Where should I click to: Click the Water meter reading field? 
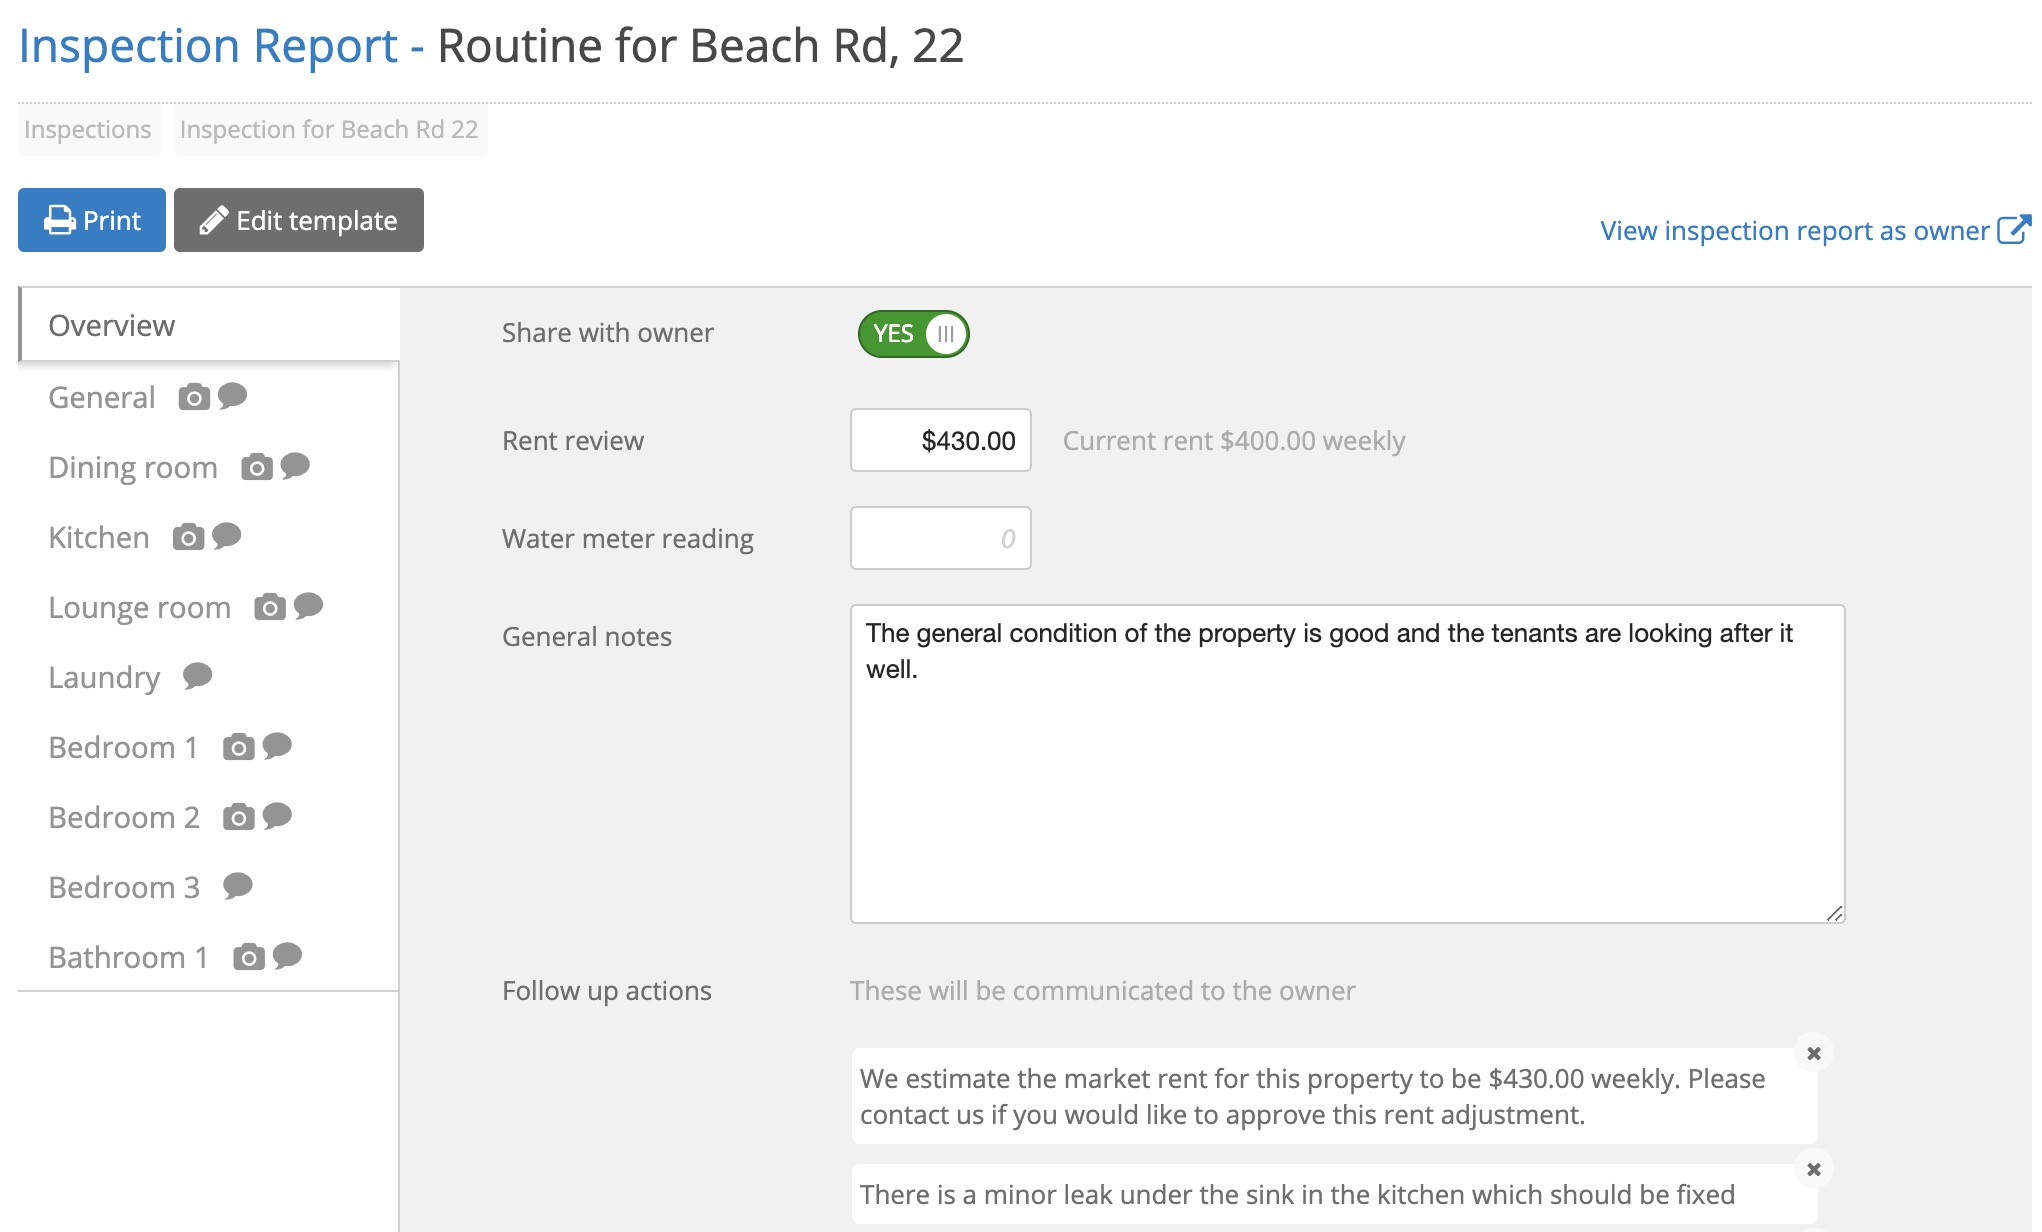pos(941,538)
